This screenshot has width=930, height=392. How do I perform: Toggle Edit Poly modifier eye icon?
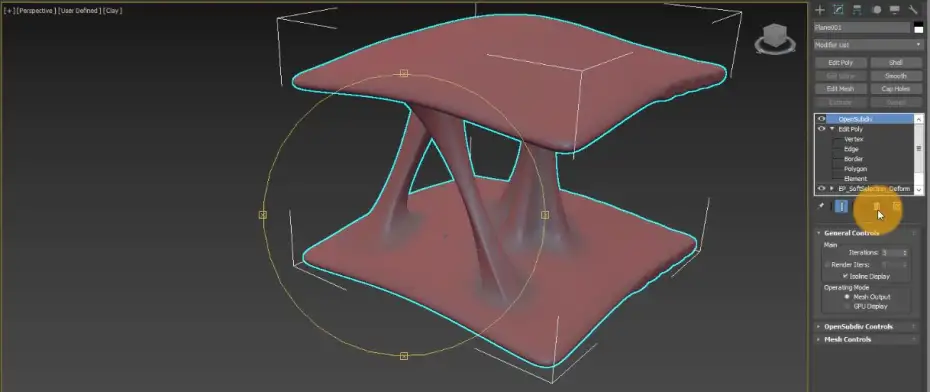pyautogui.click(x=821, y=129)
